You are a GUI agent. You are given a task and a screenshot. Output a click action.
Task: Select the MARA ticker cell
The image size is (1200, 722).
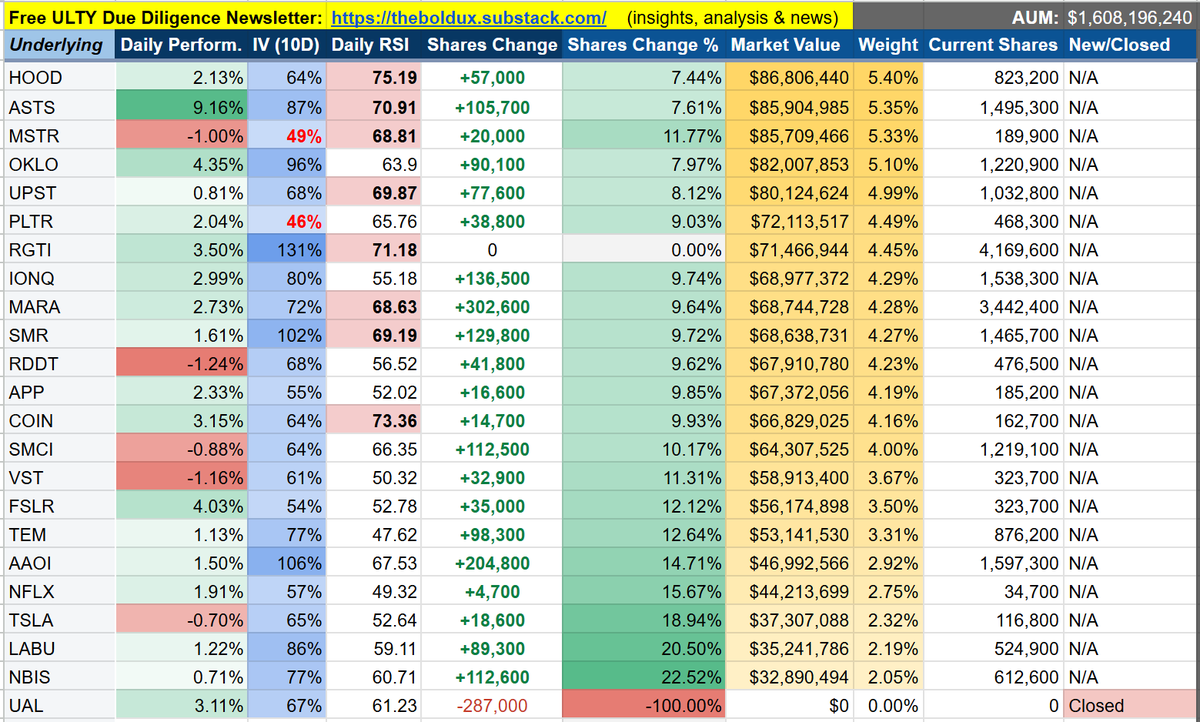(x=57, y=306)
